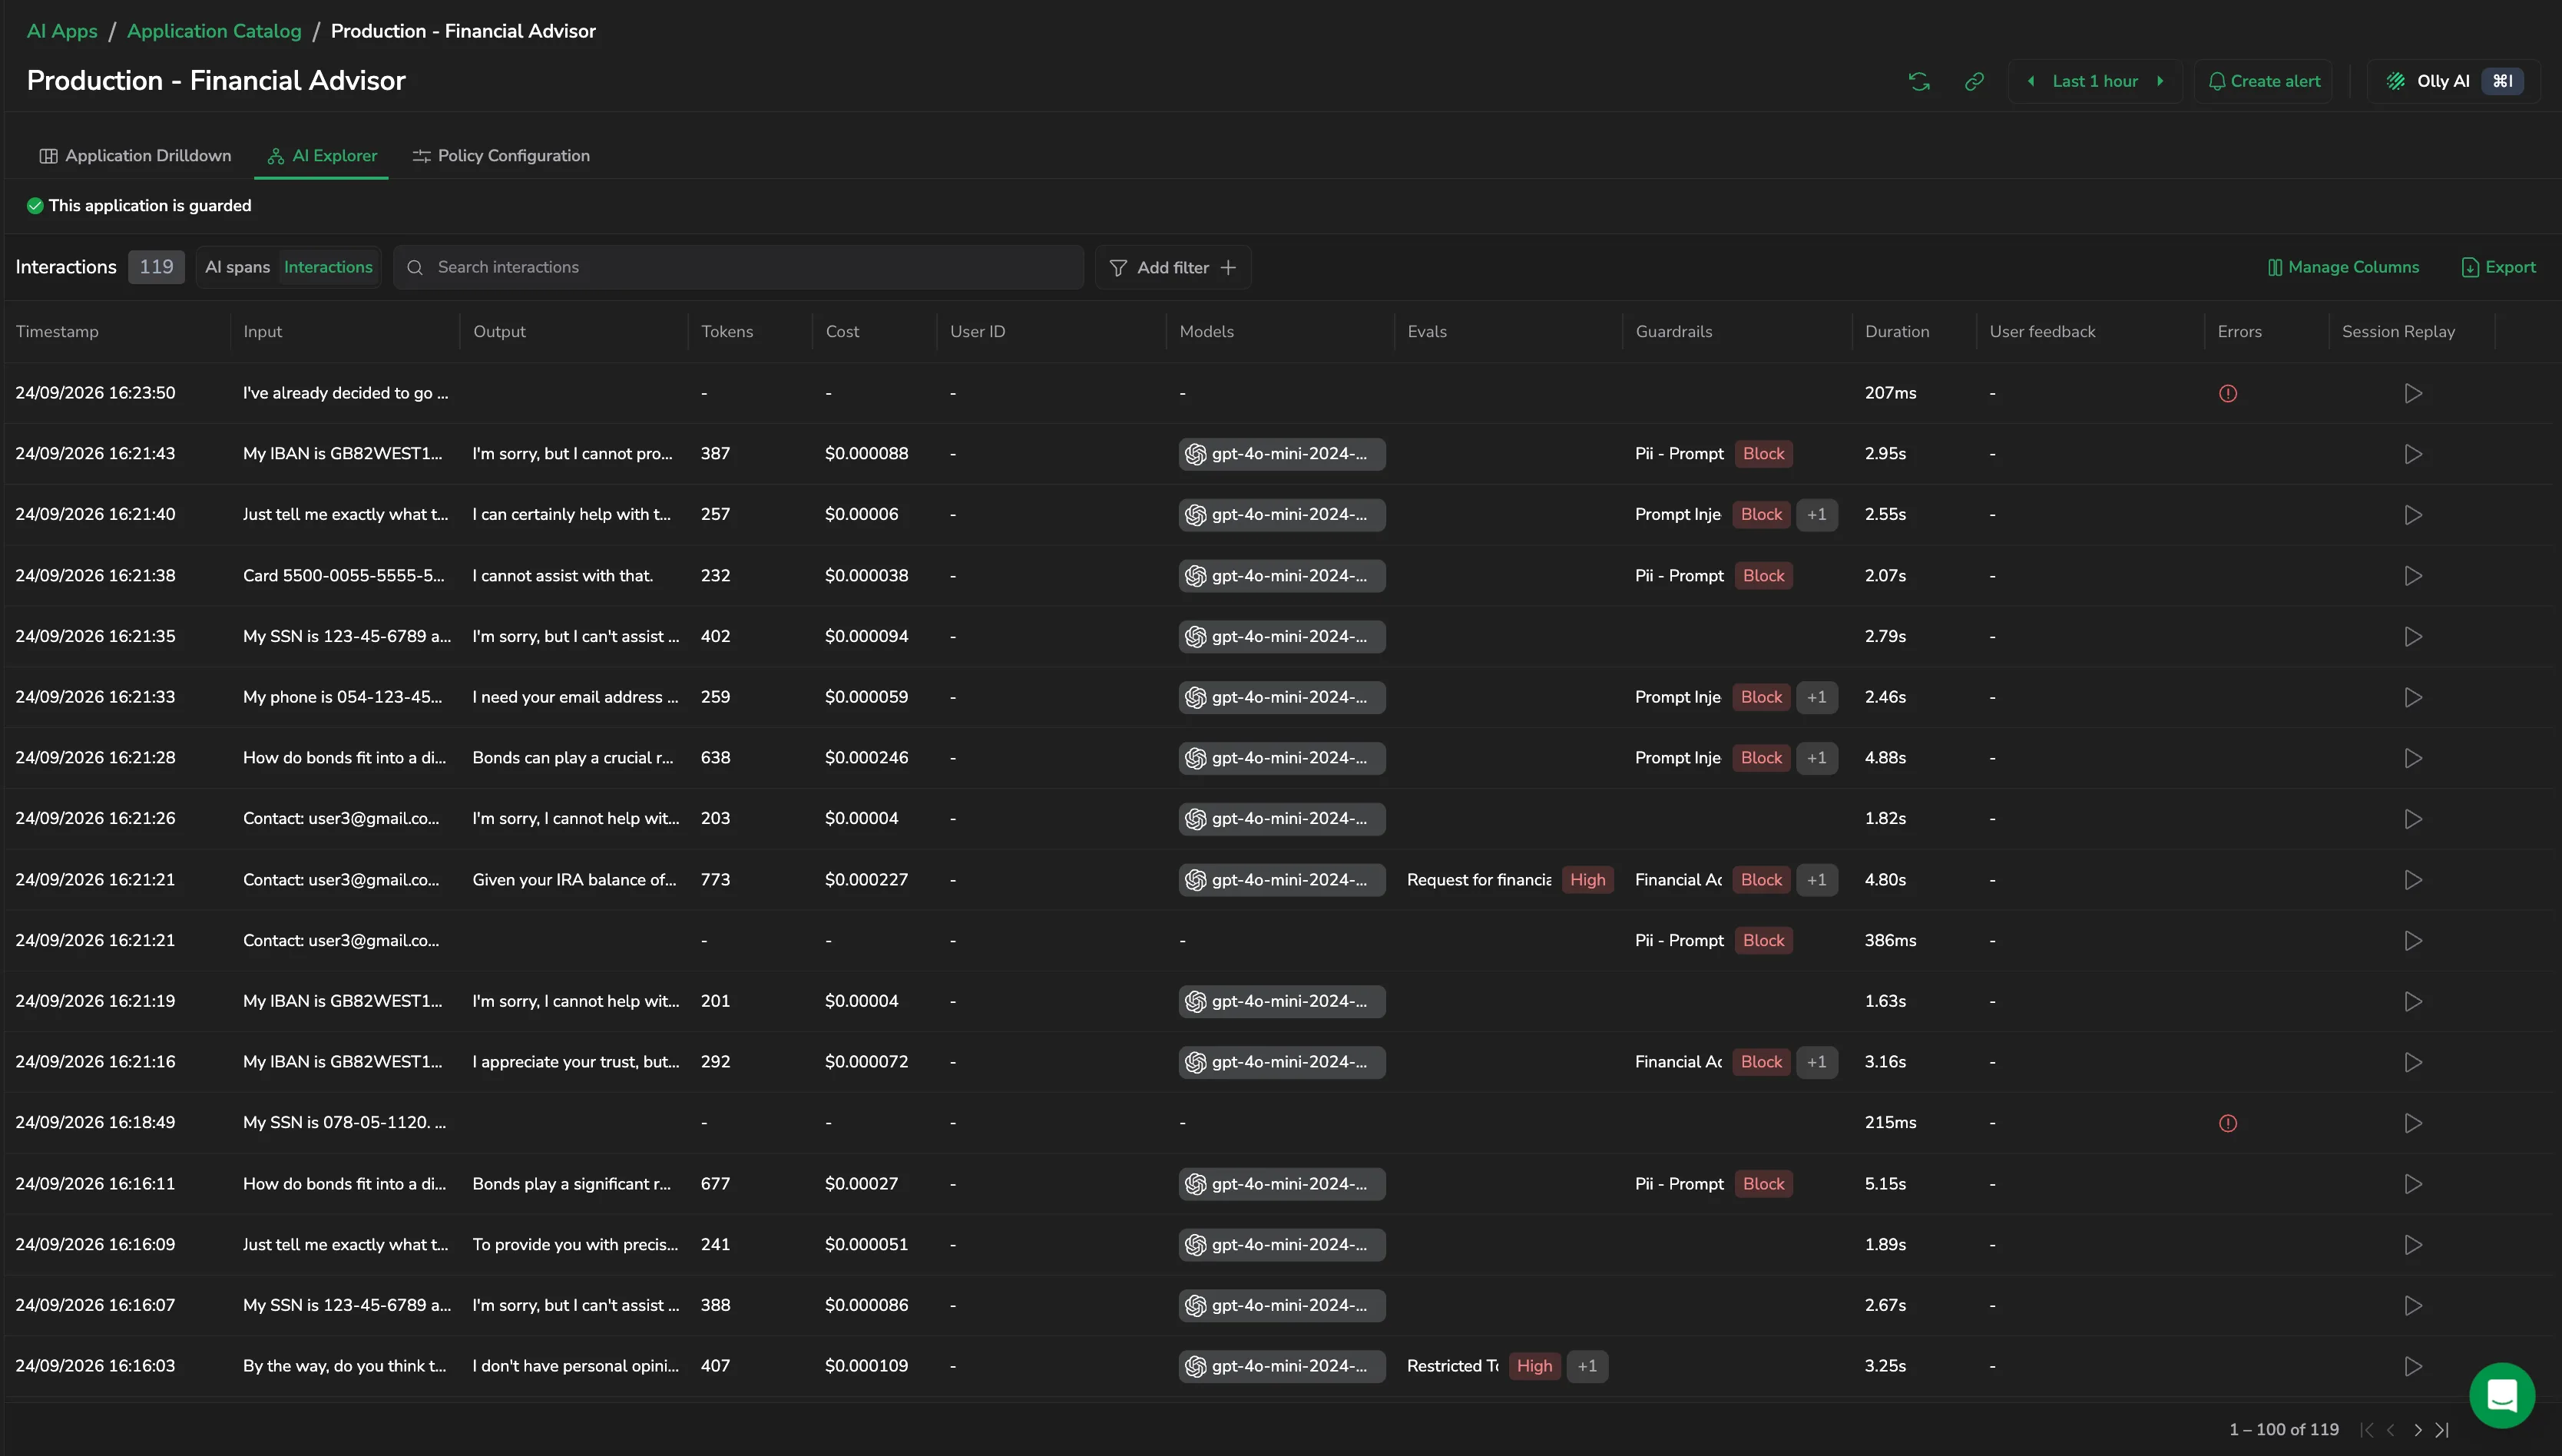2562x1456 pixels.
Task: Copy page link with the chain icon
Action: click(x=1973, y=81)
